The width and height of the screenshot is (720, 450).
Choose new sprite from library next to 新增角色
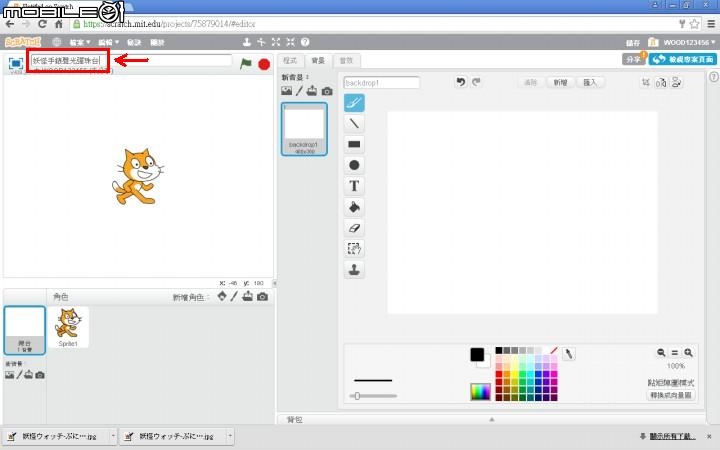coord(222,296)
